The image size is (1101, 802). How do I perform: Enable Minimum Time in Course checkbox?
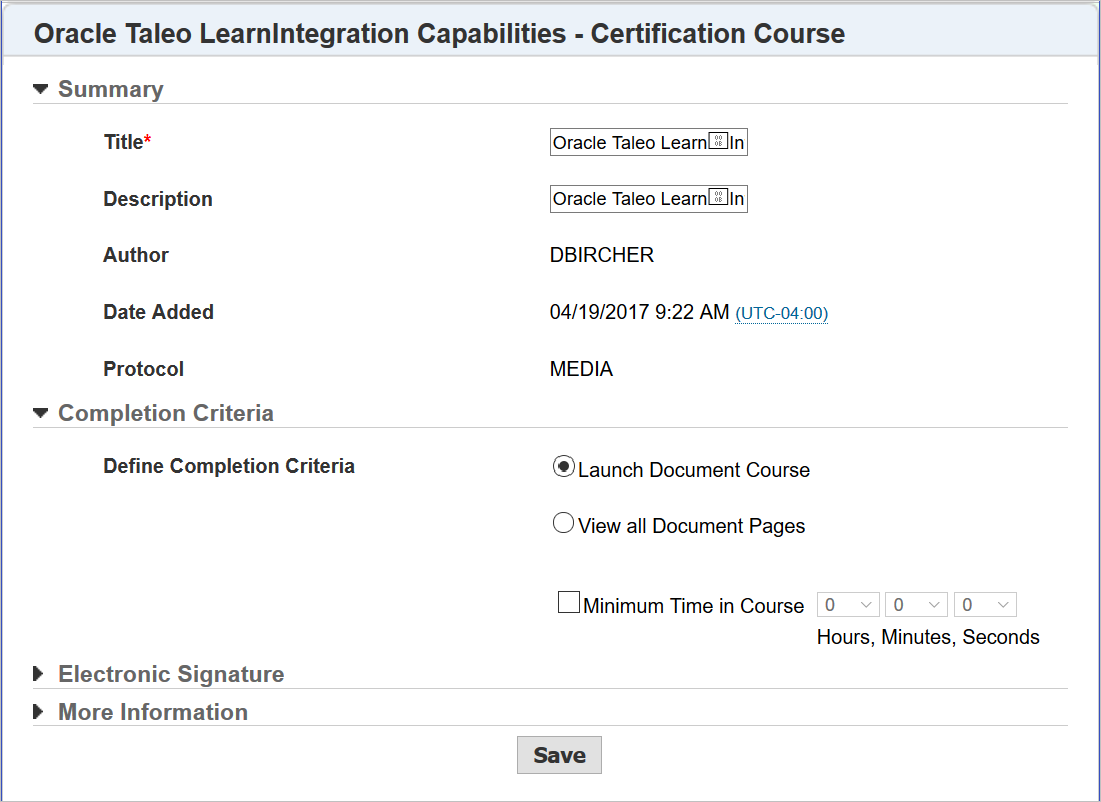coord(568,603)
